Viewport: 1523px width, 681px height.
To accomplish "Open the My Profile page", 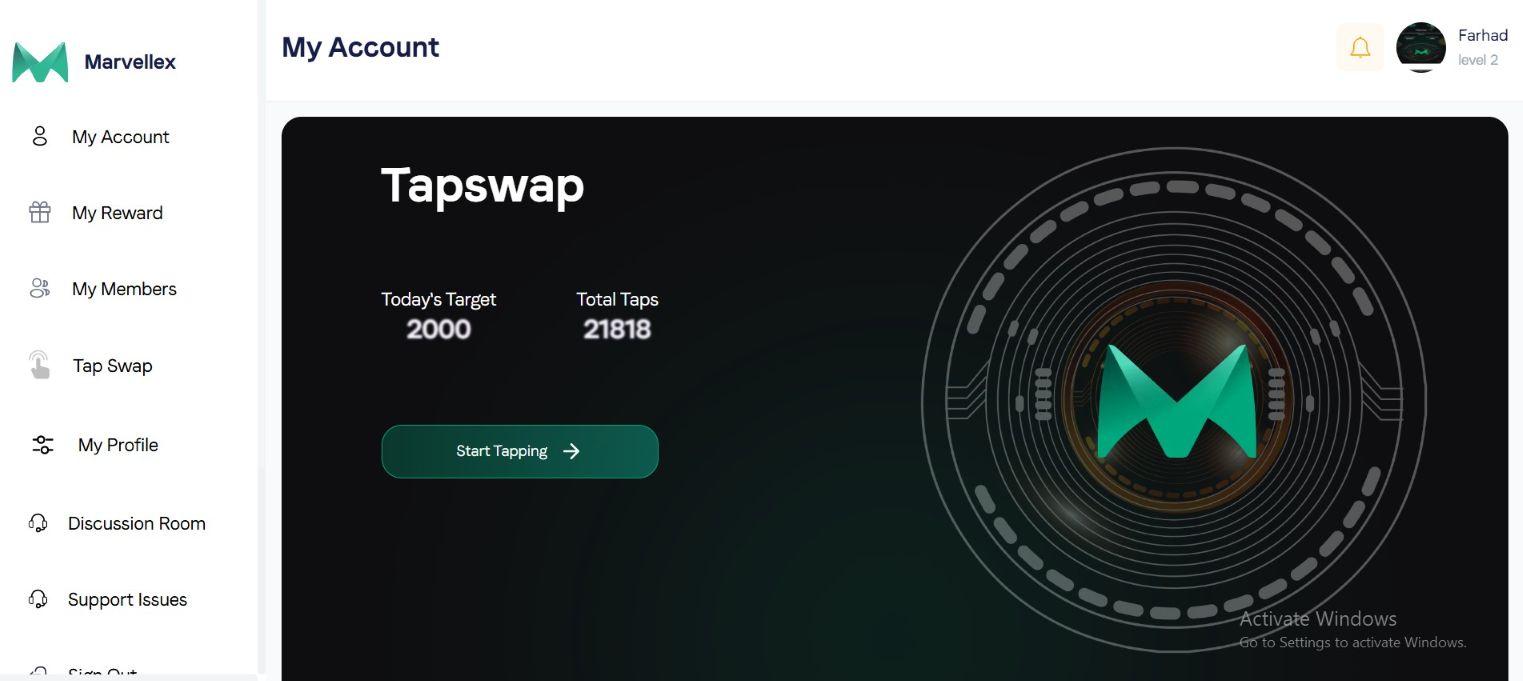I will point(118,445).
